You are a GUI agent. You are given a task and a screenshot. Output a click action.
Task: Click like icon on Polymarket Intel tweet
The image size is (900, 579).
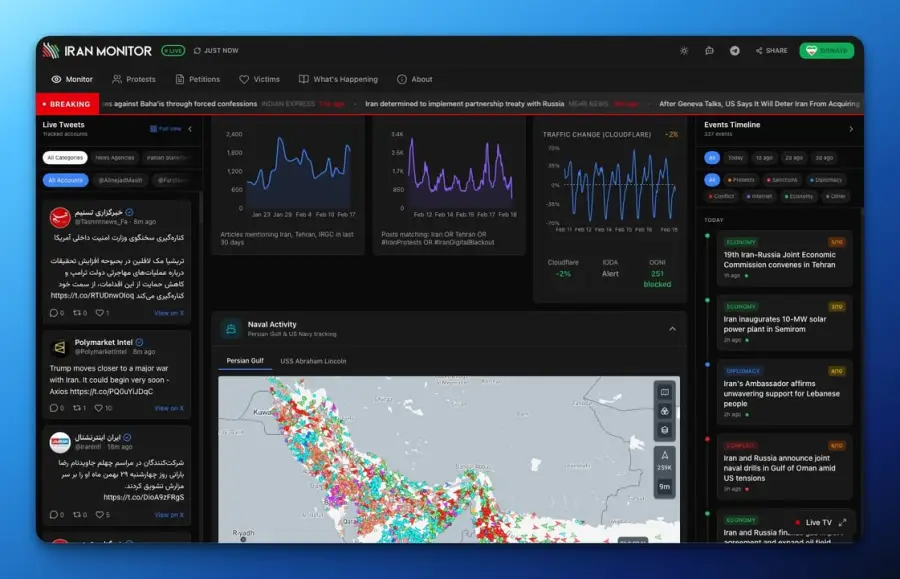coord(99,408)
